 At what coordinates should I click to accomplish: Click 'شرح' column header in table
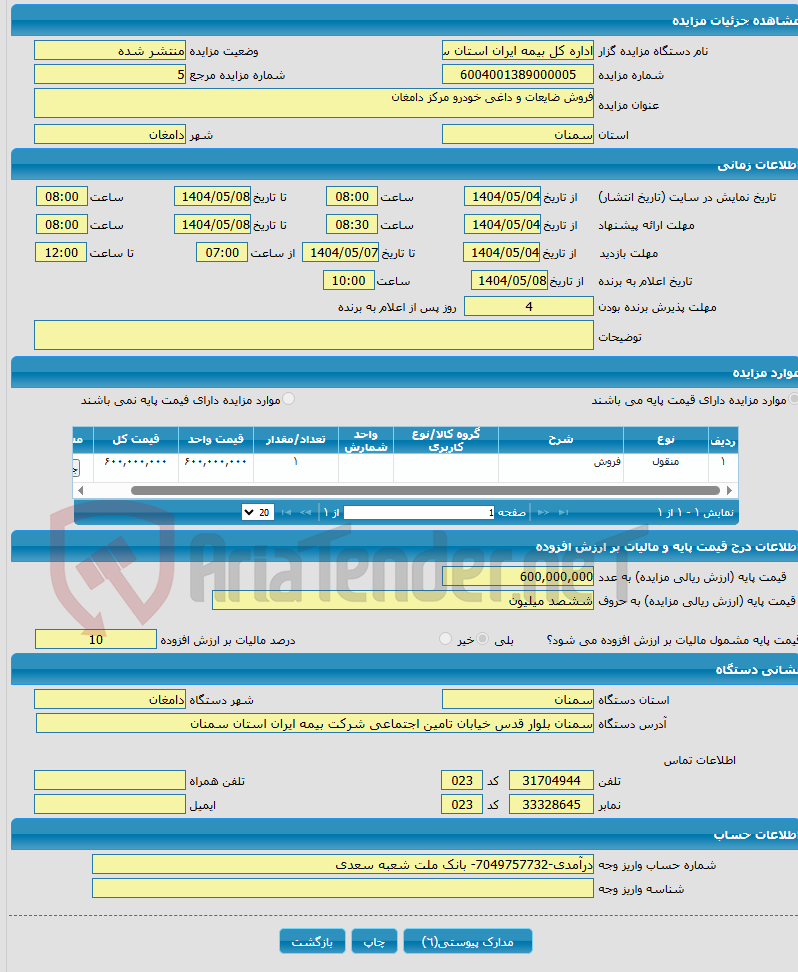[x=561, y=440]
